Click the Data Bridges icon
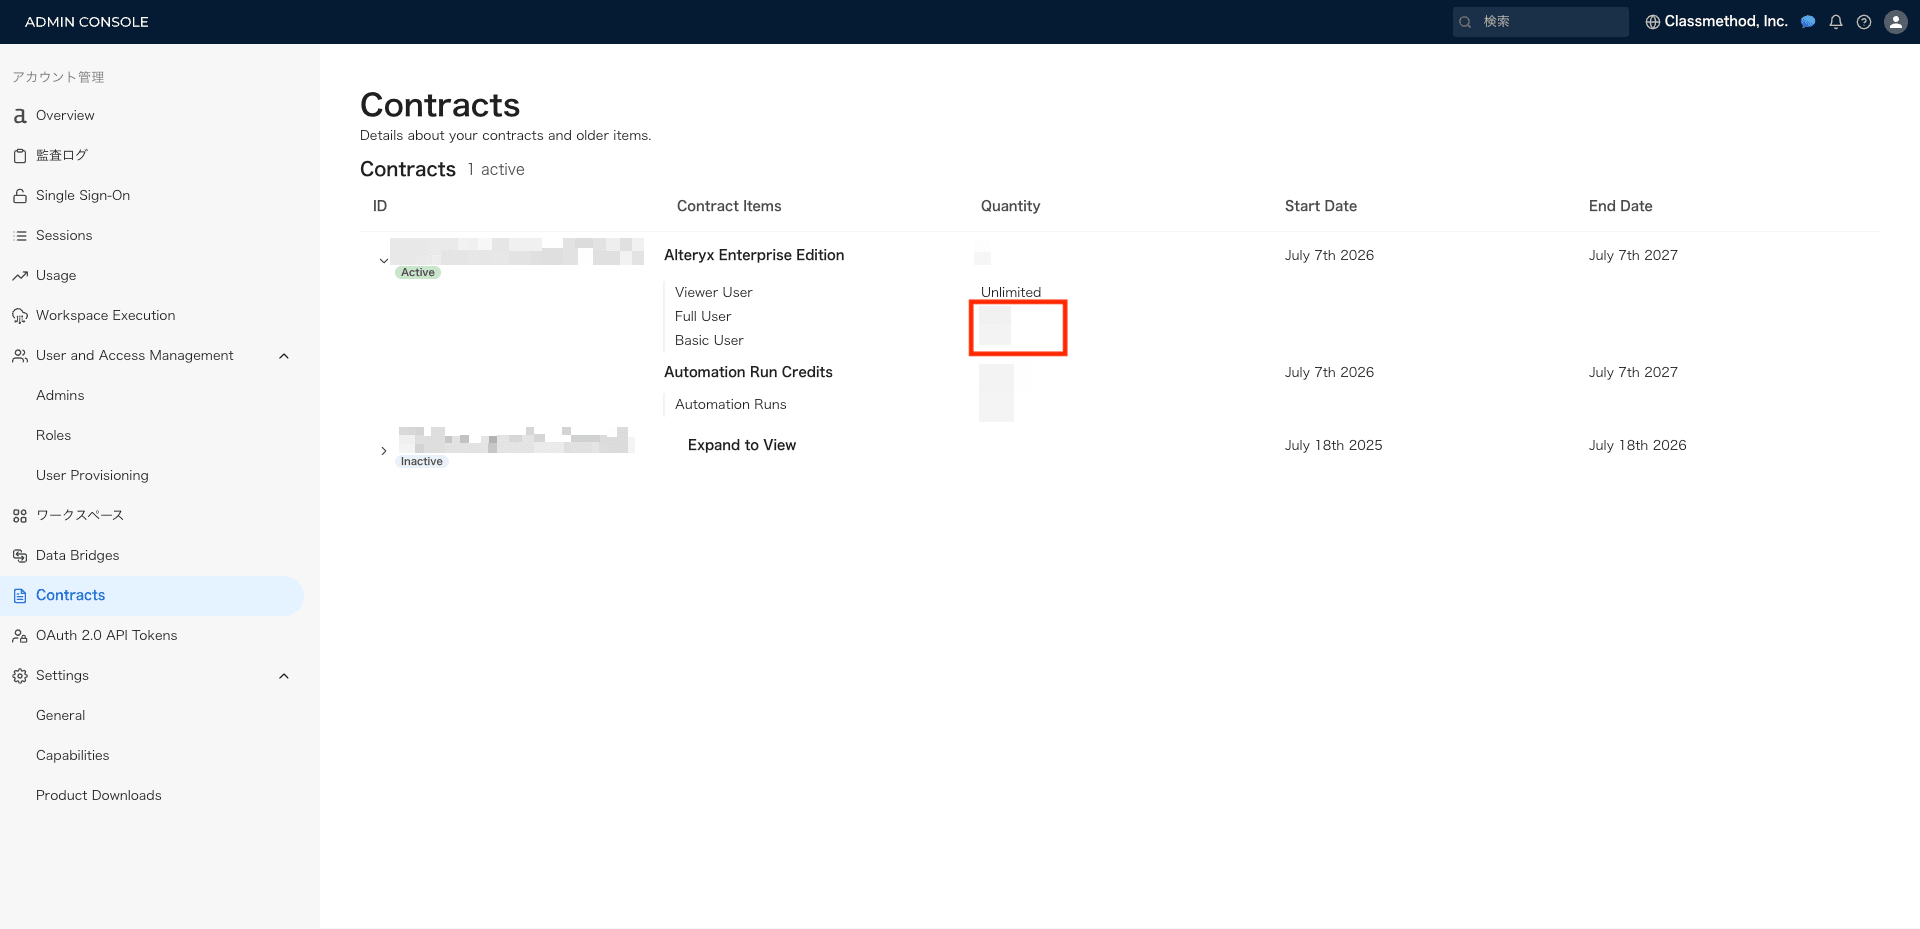Screen dimensions: 1920x929 20,556
